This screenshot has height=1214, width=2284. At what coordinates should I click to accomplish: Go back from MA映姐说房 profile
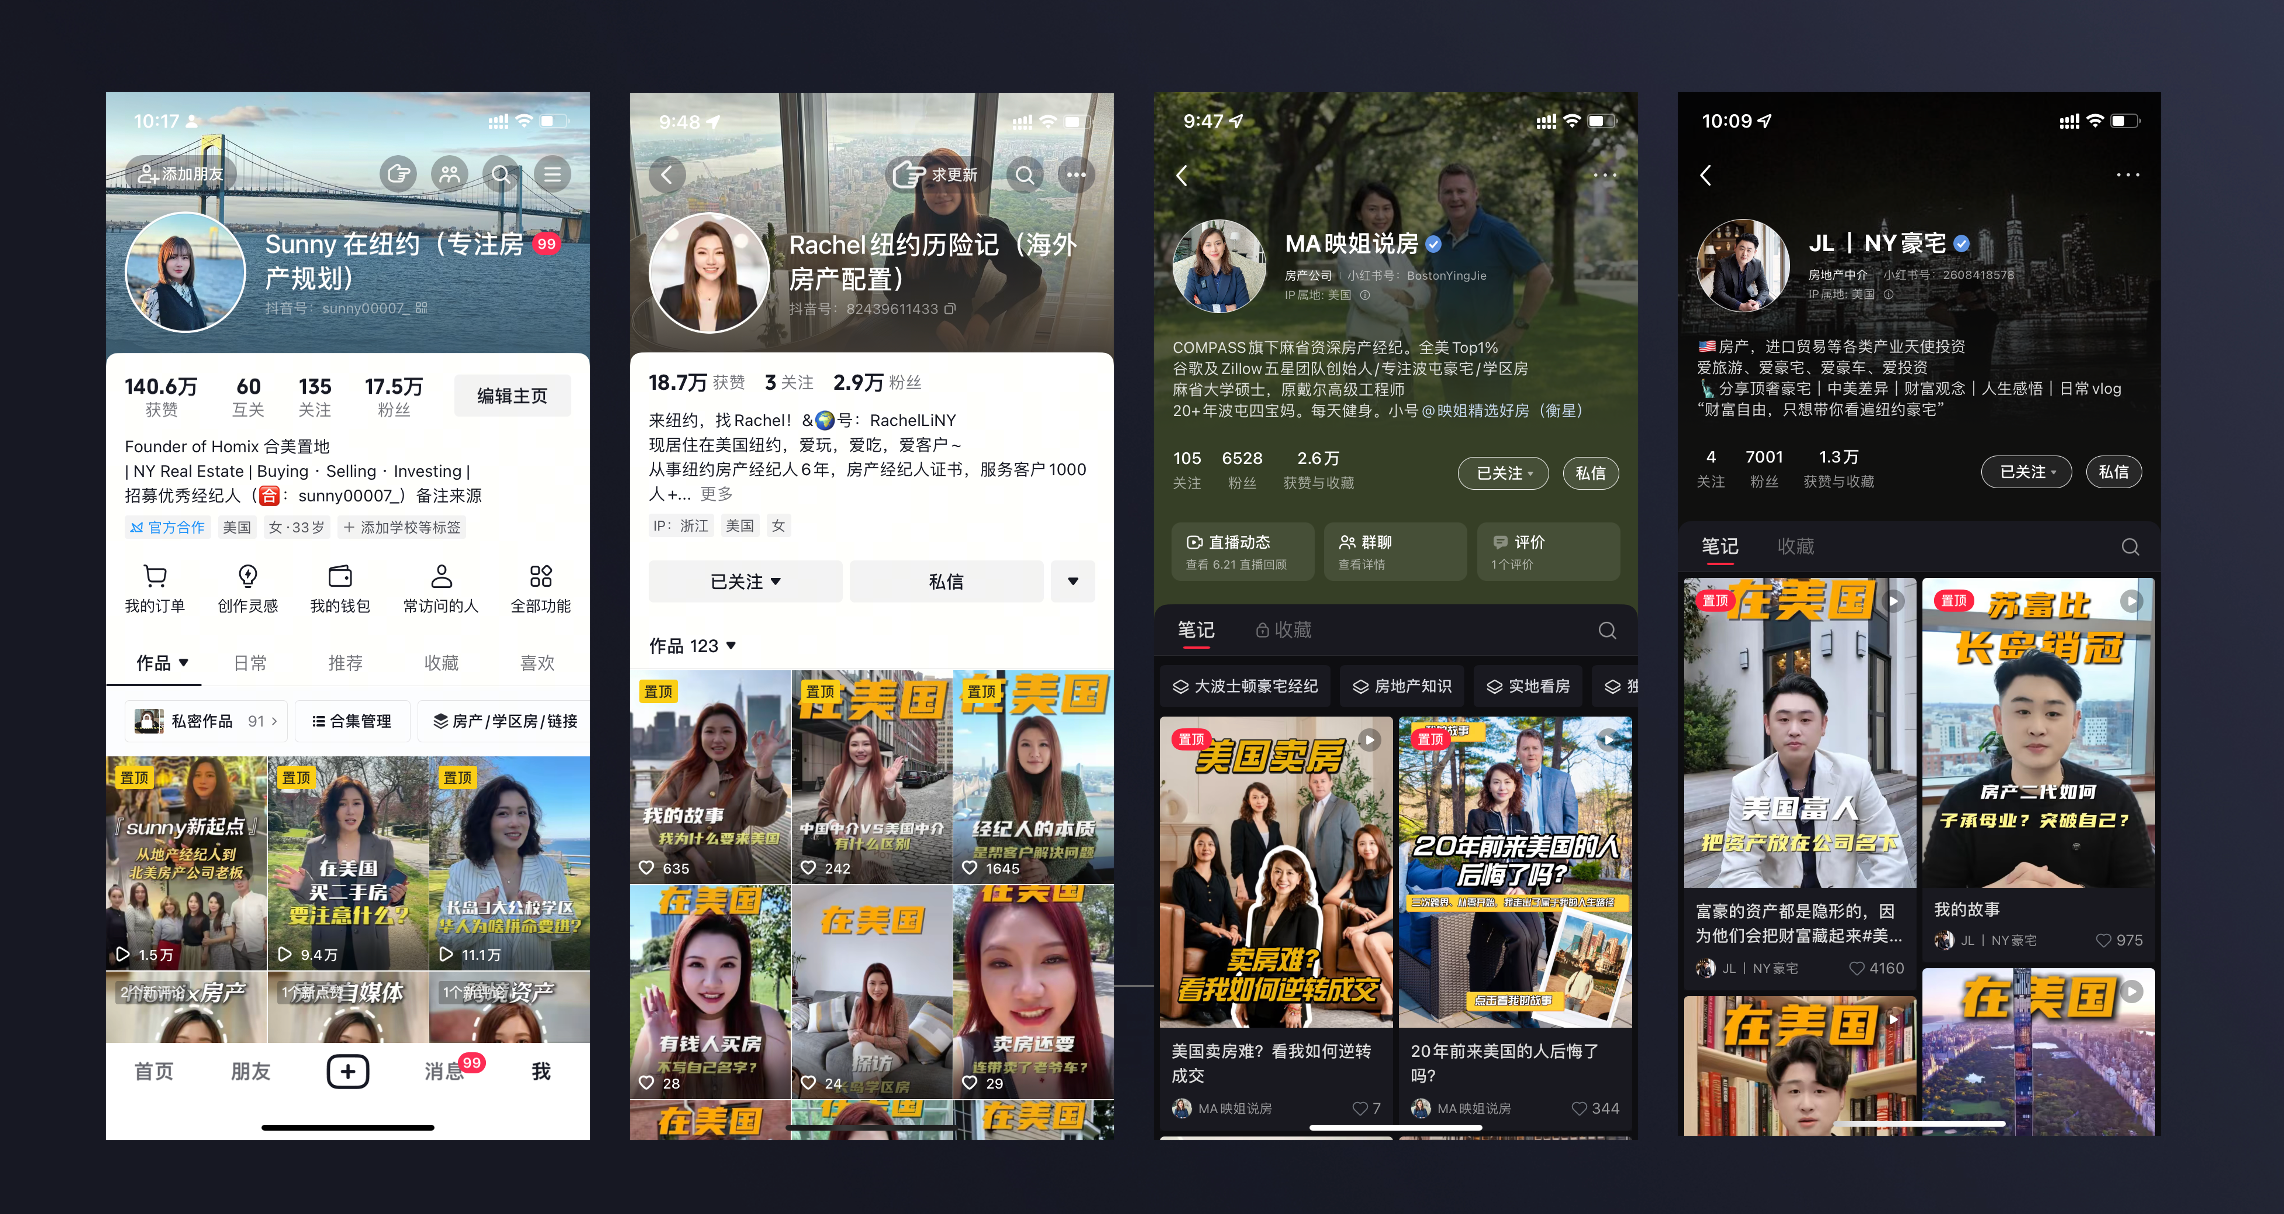click(1182, 175)
